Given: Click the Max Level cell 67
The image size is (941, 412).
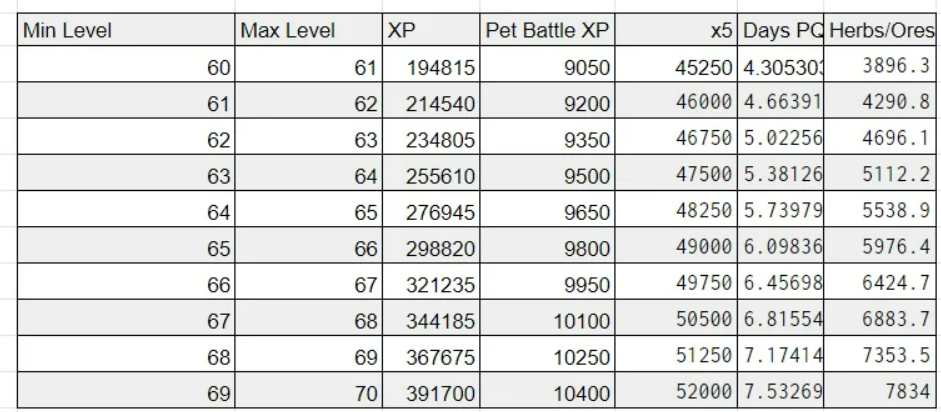Looking at the screenshot, I should pos(308,285).
